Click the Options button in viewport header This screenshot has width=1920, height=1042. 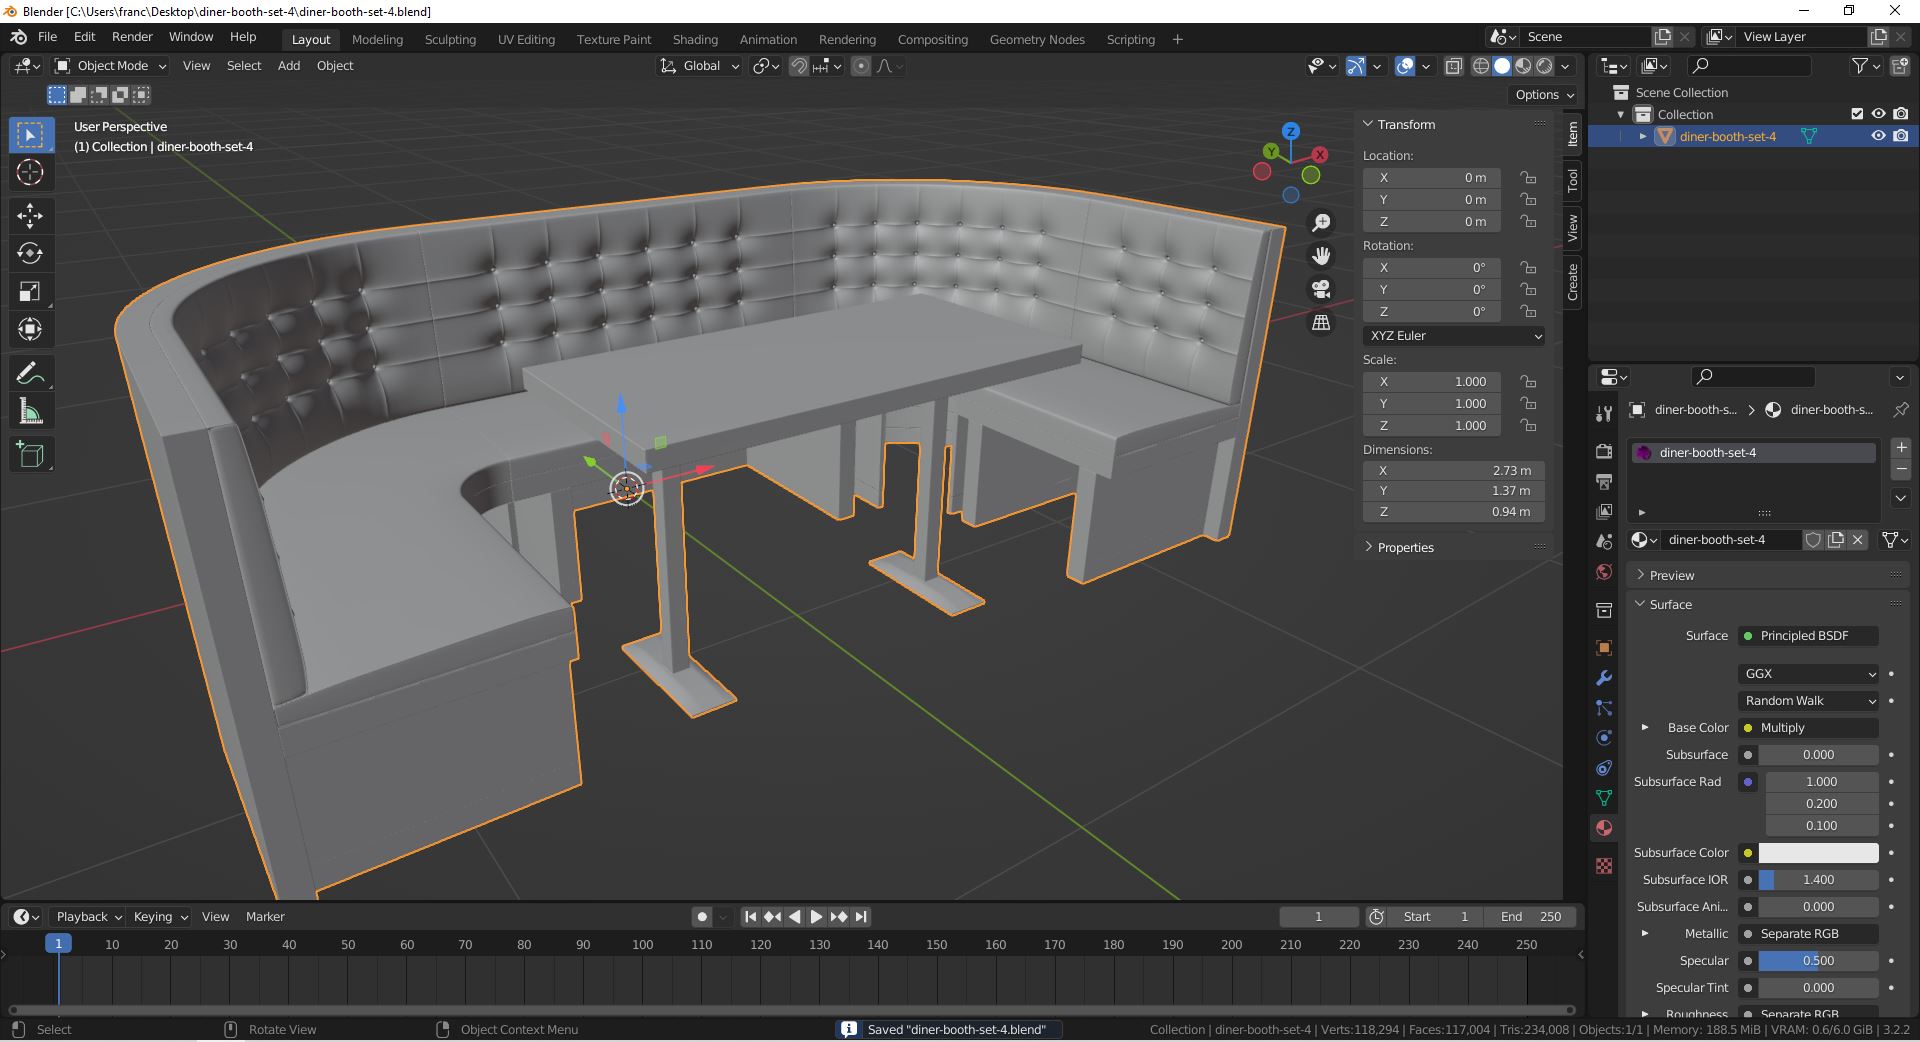tap(1544, 95)
